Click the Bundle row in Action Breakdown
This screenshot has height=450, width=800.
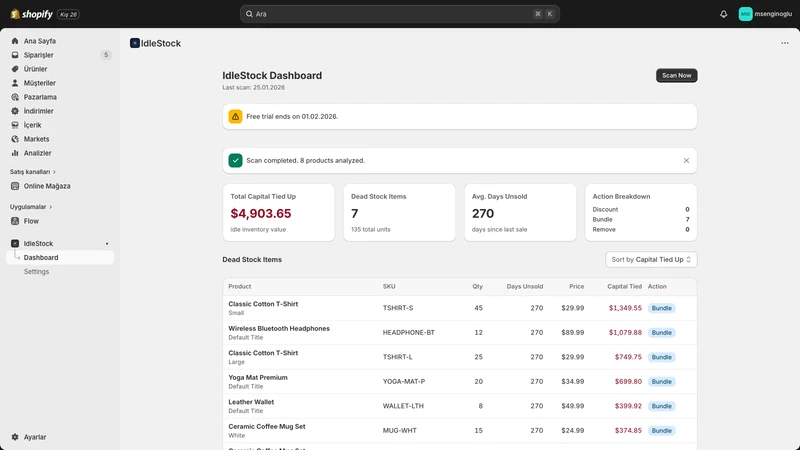click(641, 219)
